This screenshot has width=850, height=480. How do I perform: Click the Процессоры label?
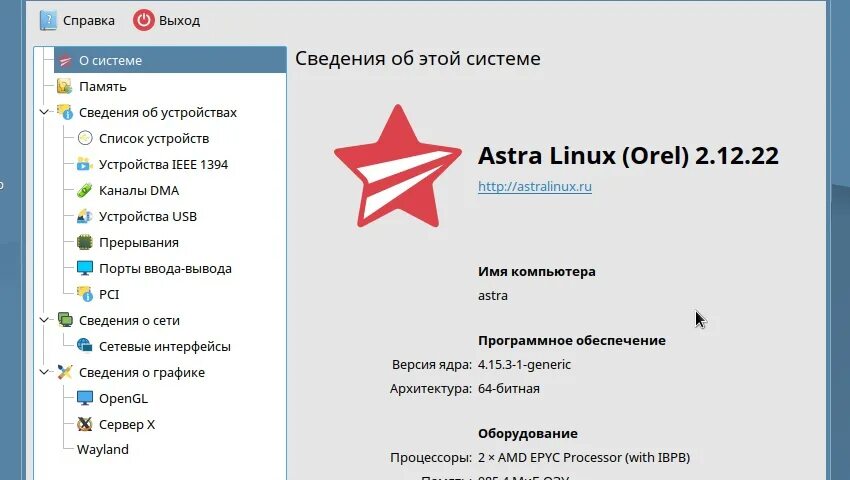pos(430,457)
